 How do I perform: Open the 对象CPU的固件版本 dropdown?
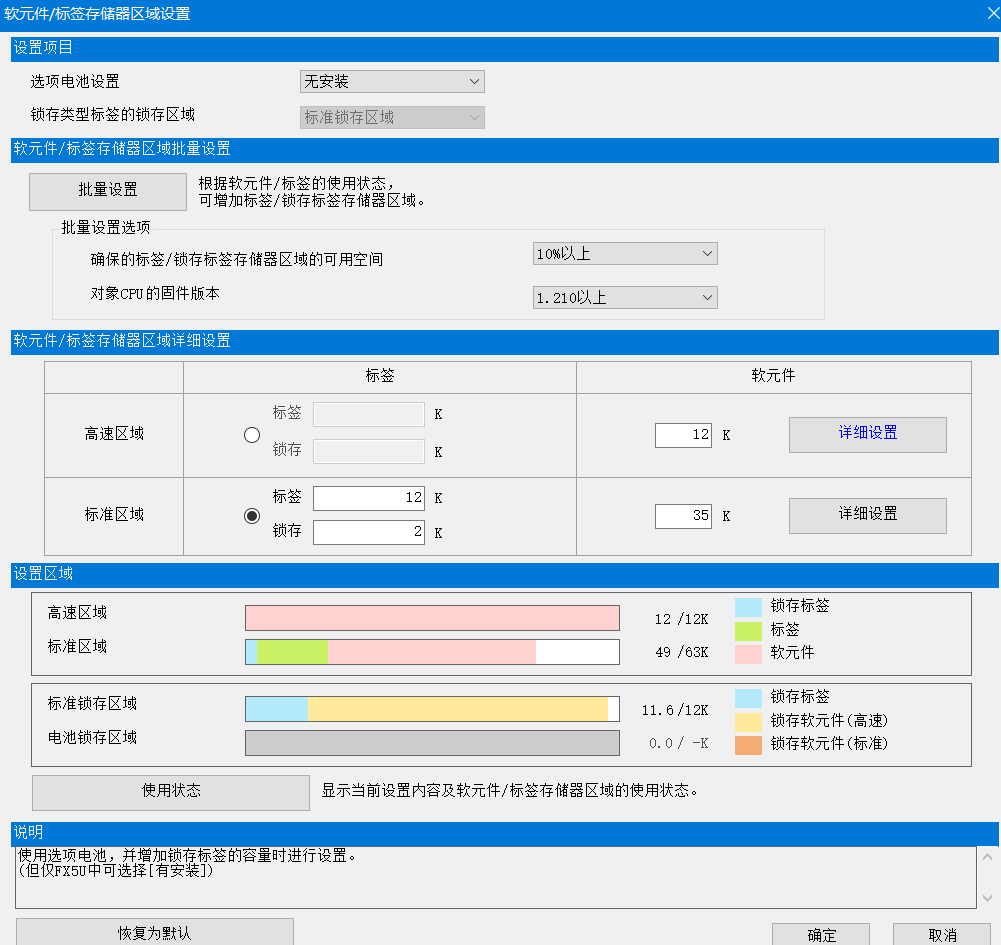pyautogui.click(x=625, y=298)
